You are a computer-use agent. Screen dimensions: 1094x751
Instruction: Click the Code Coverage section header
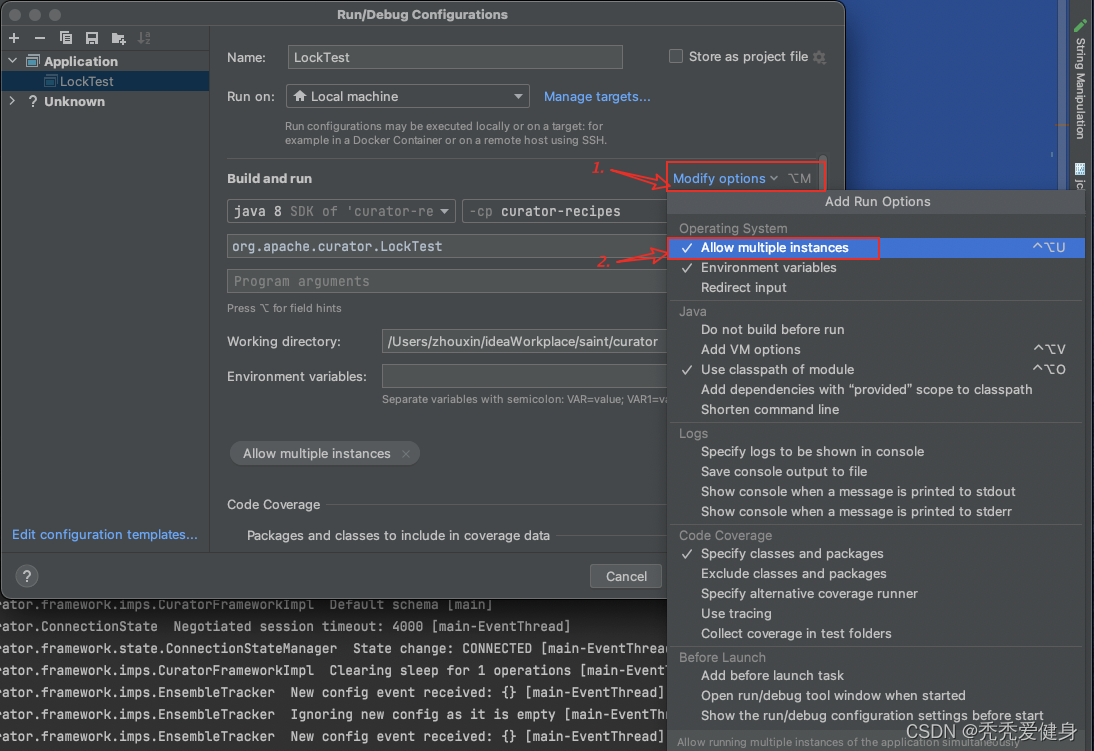coord(274,505)
